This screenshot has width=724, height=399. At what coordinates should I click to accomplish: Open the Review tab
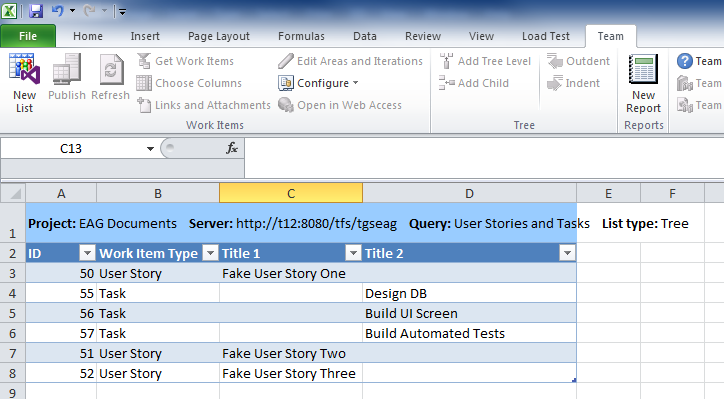(423, 36)
